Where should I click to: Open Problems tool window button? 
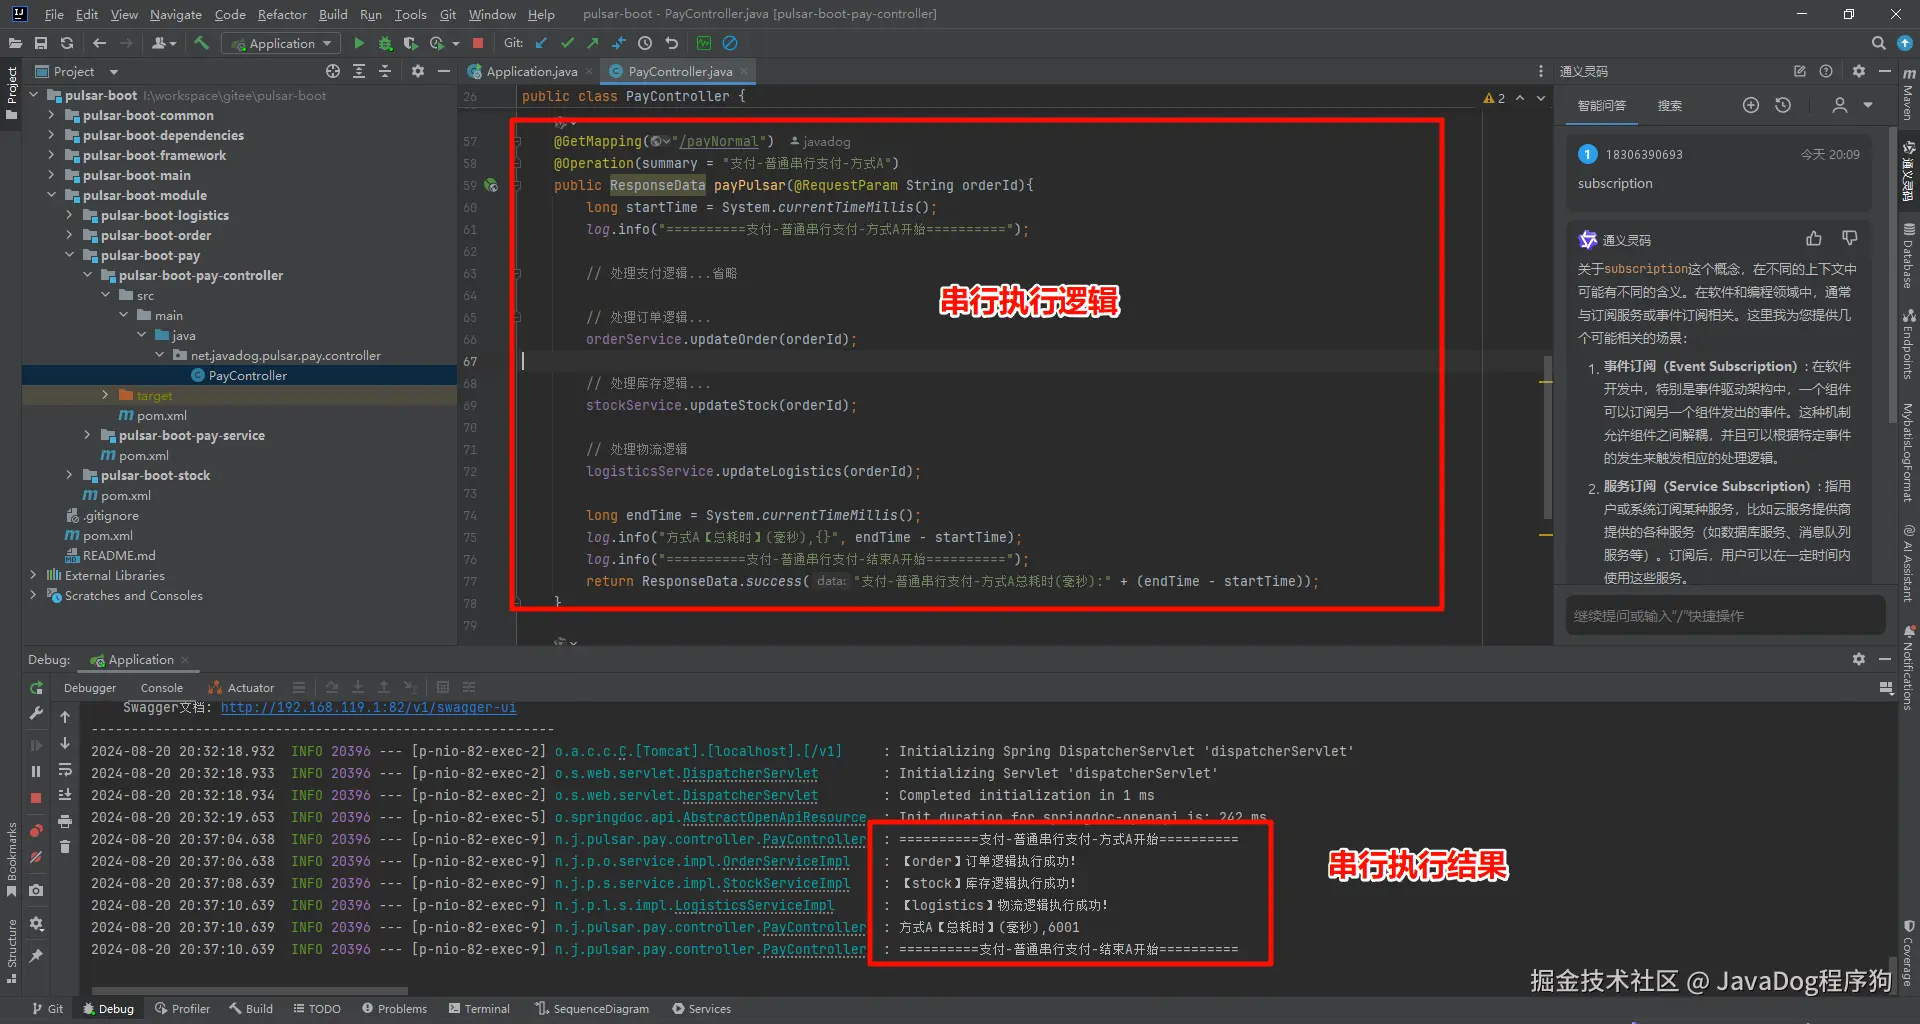(x=395, y=1008)
